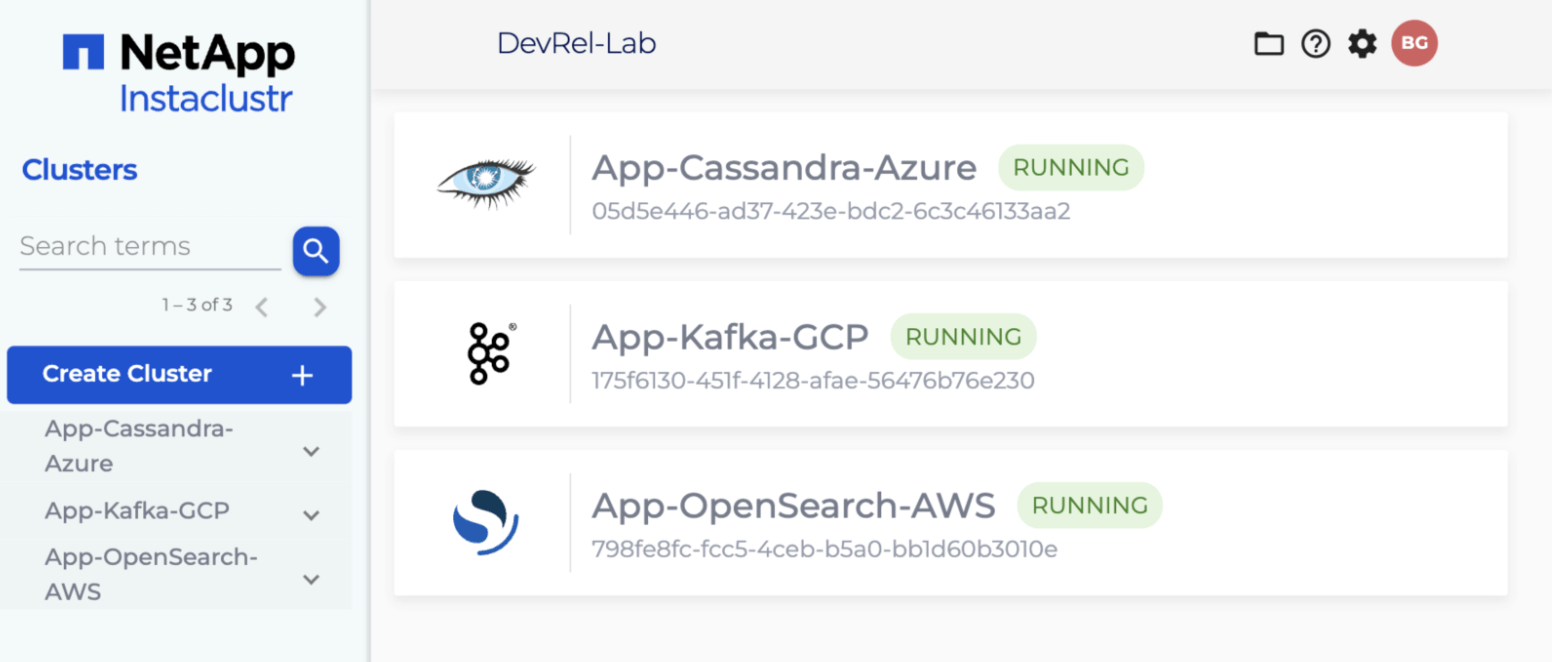Image resolution: width=1552 pixels, height=662 pixels.
Task: Open settings gear icon
Action: [x=1362, y=44]
